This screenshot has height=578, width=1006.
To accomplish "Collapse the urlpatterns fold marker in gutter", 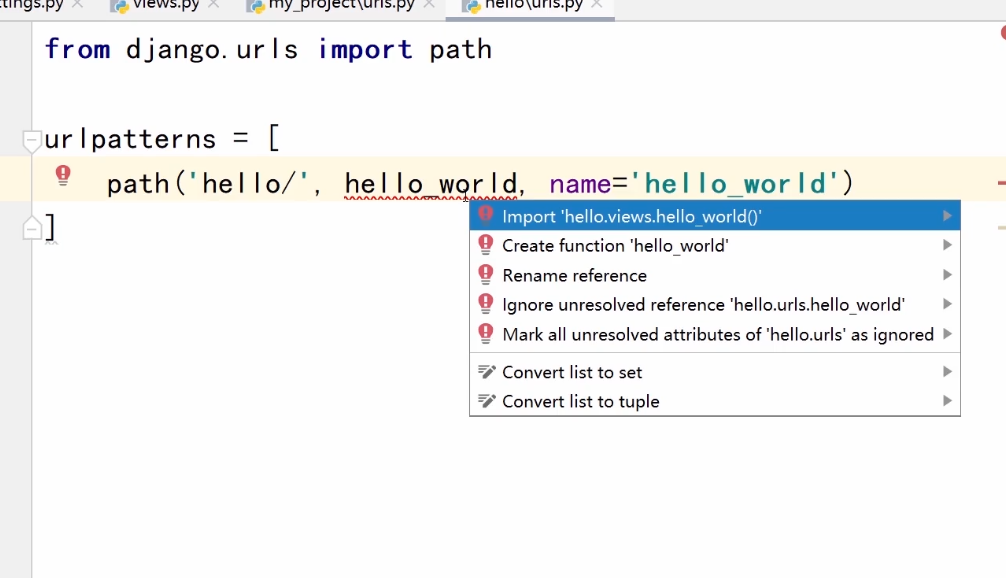I will (31, 140).
